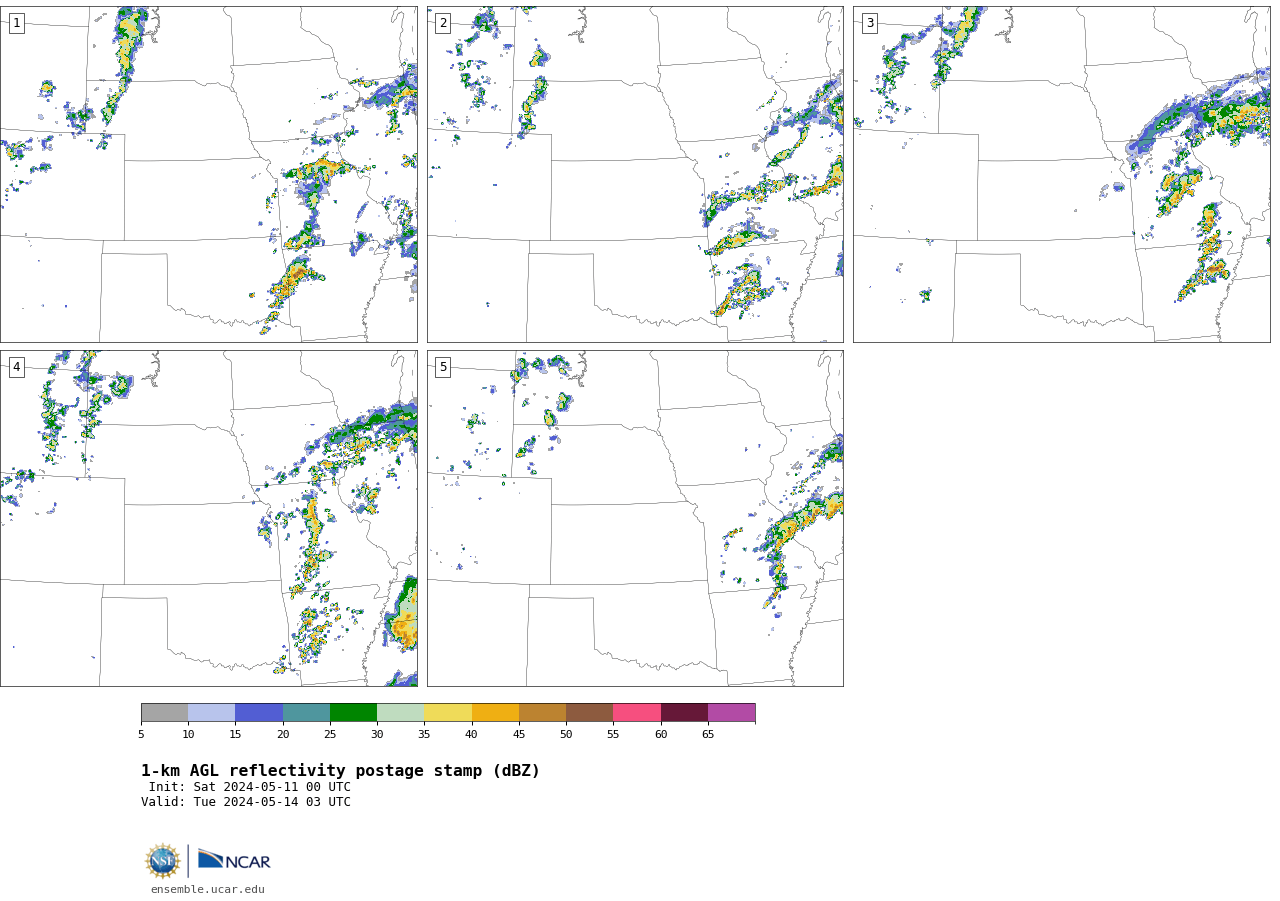Viewport: 1280px width, 901px height.
Task: Click the panel number label 3
Action: pyautogui.click(x=869, y=23)
